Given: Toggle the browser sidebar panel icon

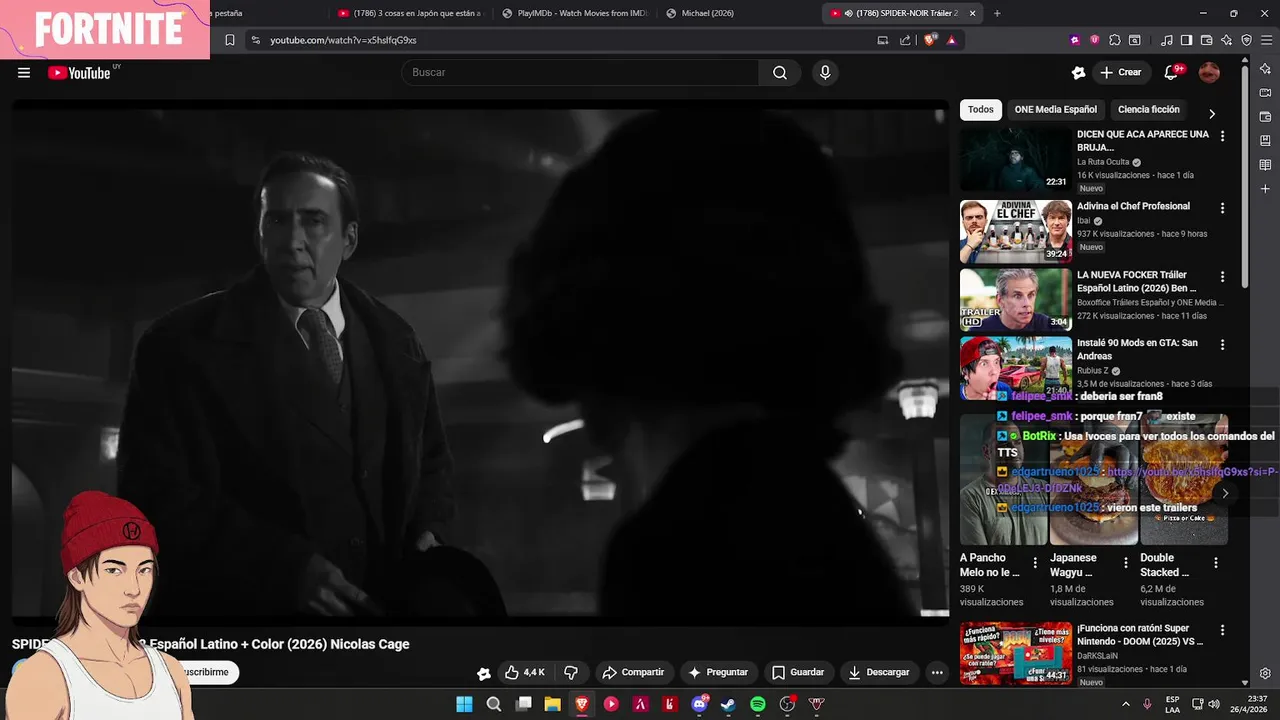Looking at the screenshot, I should (x=1187, y=40).
